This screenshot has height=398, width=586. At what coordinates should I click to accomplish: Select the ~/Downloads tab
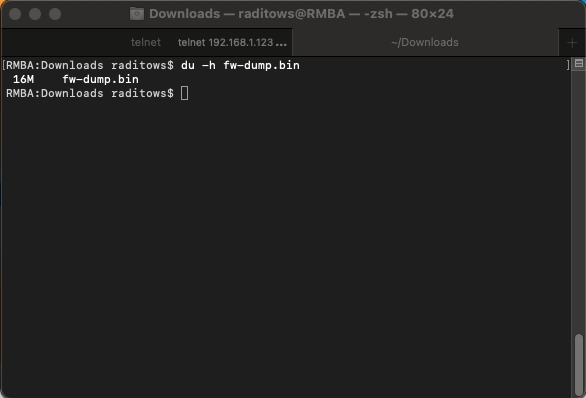[425, 42]
